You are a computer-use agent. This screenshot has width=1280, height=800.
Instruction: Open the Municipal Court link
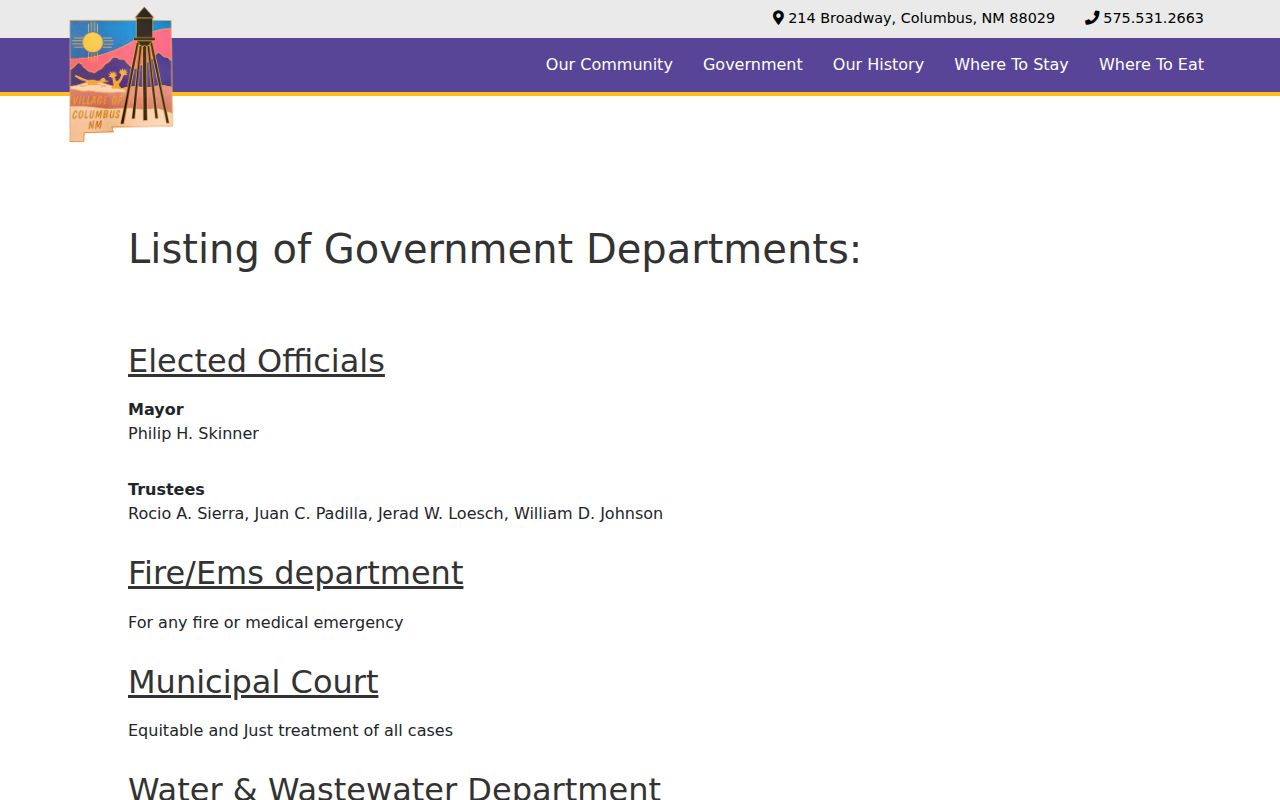click(253, 682)
